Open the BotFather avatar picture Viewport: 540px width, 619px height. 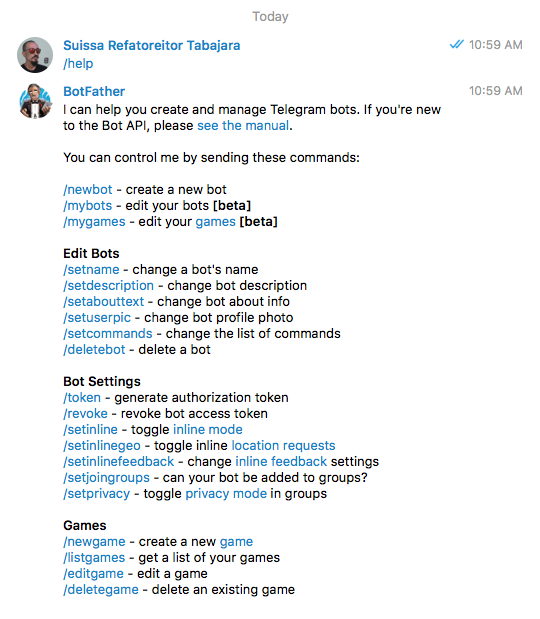tap(35, 101)
